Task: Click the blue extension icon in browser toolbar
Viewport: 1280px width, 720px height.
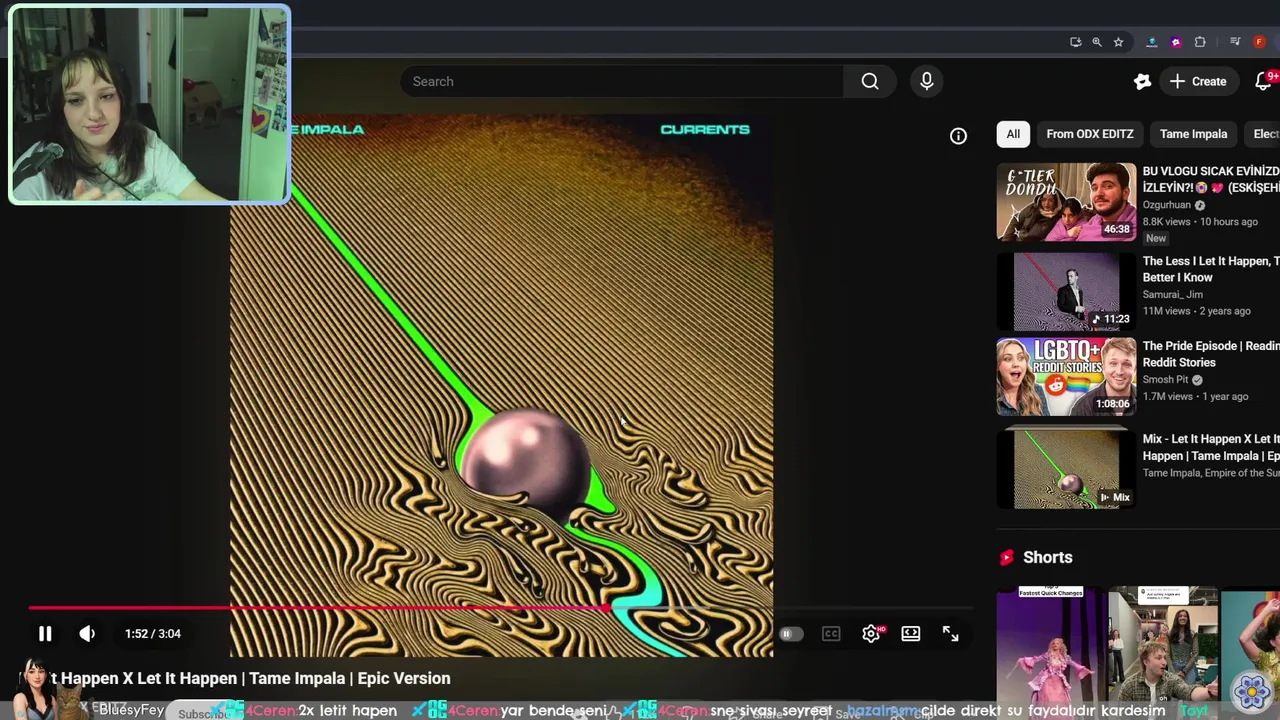Action: pyautogui.click(x=1152, y=42)
